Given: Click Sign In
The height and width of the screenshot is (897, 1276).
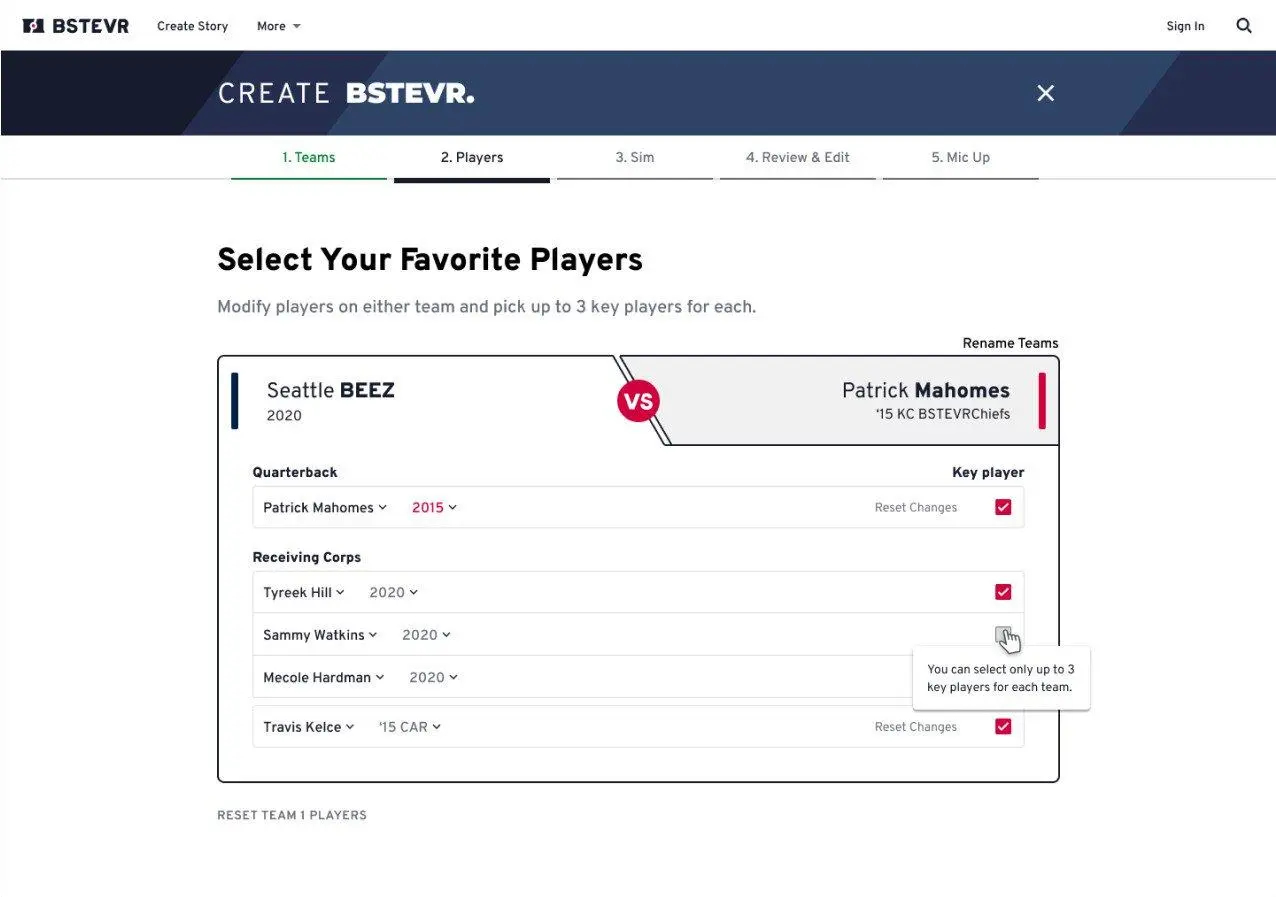Looking at the screenshot, I should [1185, 26].
